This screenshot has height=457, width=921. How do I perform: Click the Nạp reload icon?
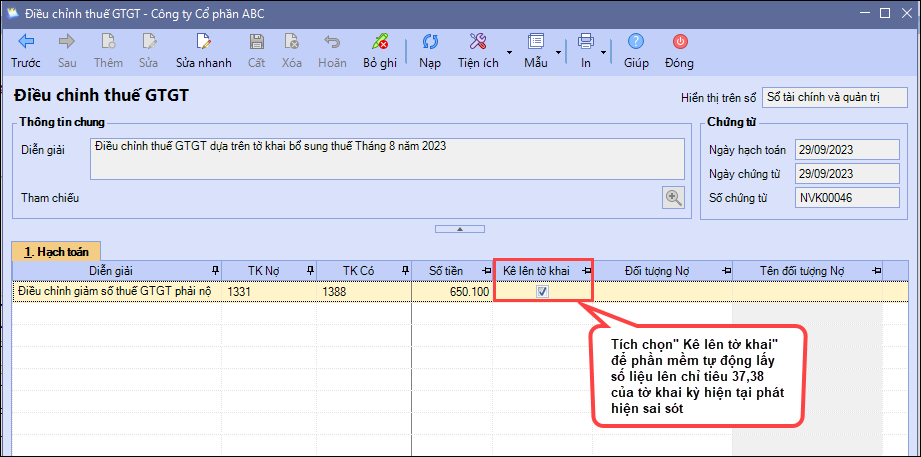tap(430, 42)
